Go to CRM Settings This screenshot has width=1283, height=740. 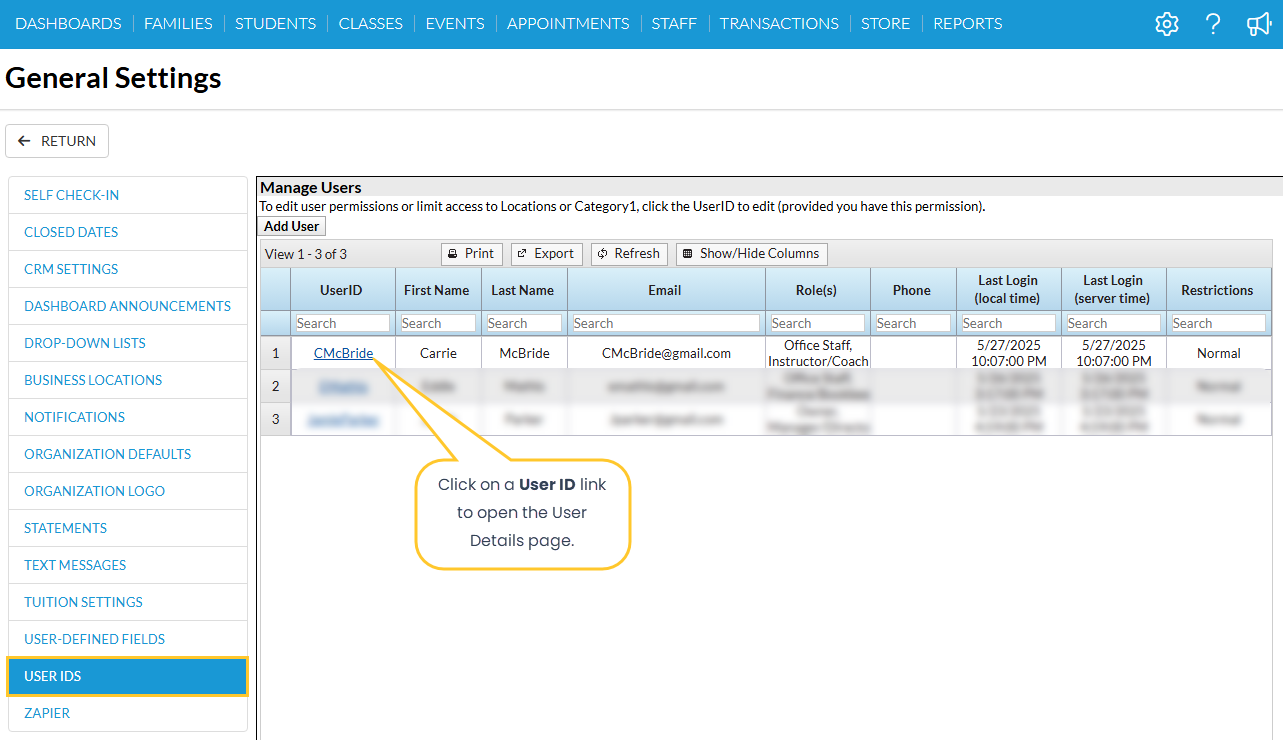coord(128,269)
